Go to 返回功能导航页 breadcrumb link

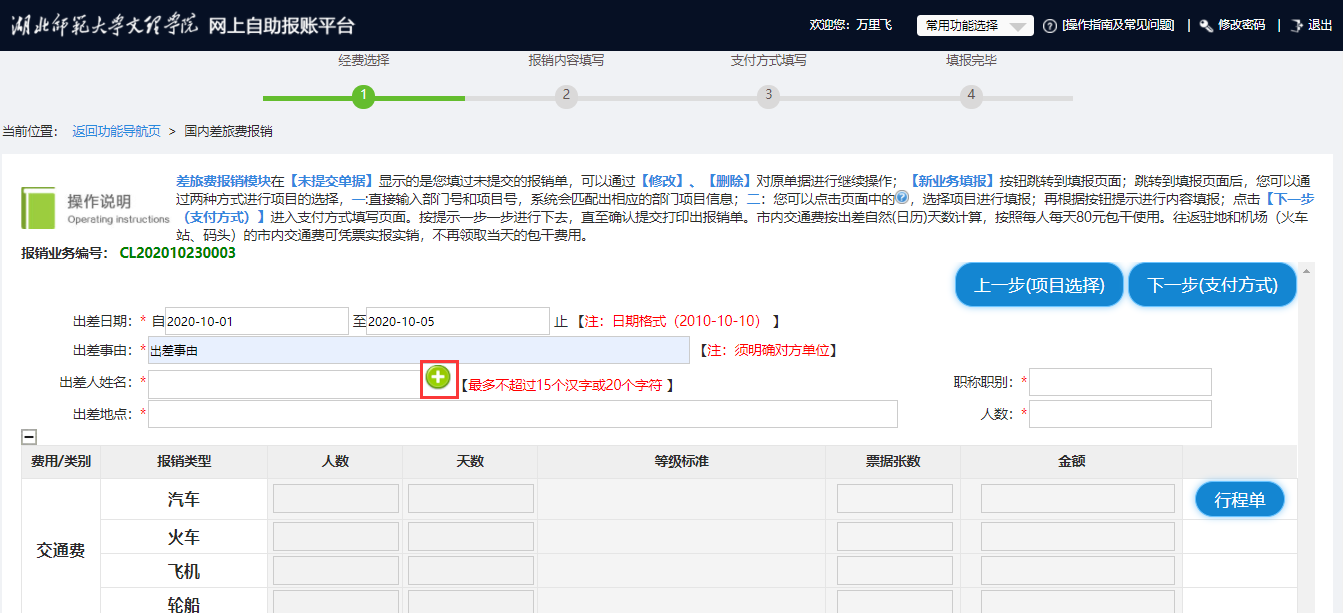116,131
